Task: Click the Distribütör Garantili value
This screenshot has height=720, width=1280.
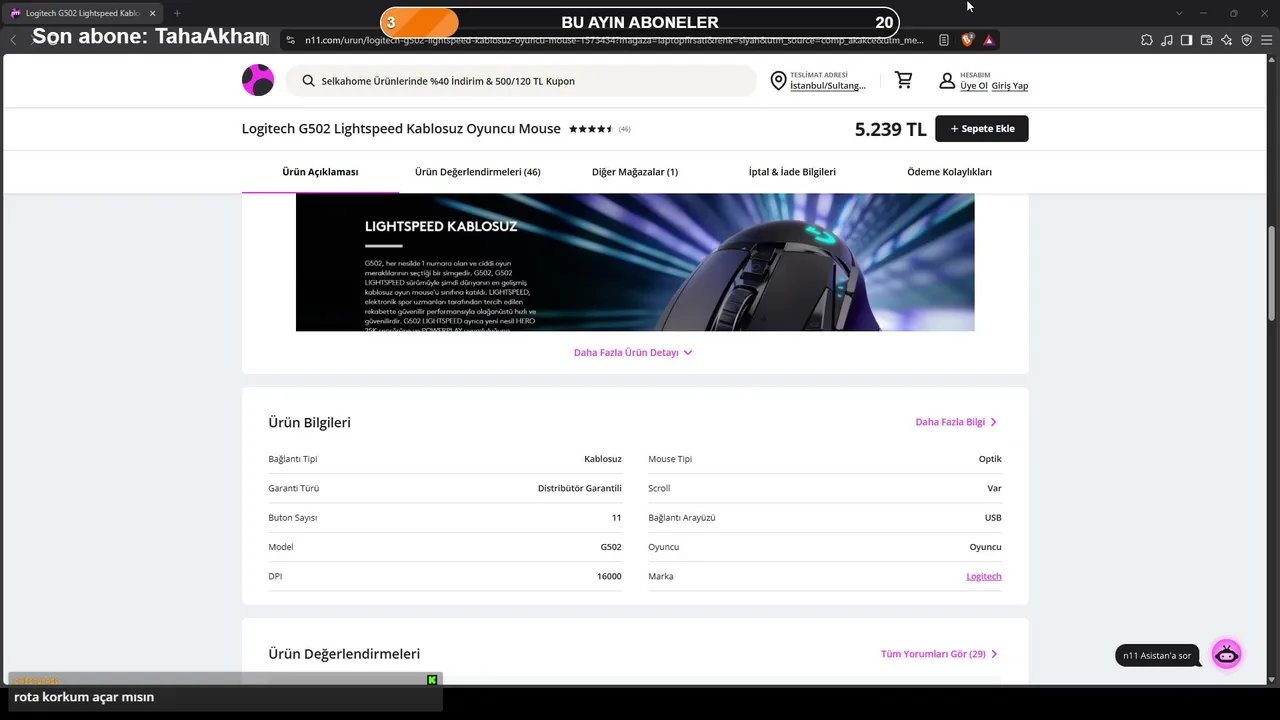Action: (580, 488)
